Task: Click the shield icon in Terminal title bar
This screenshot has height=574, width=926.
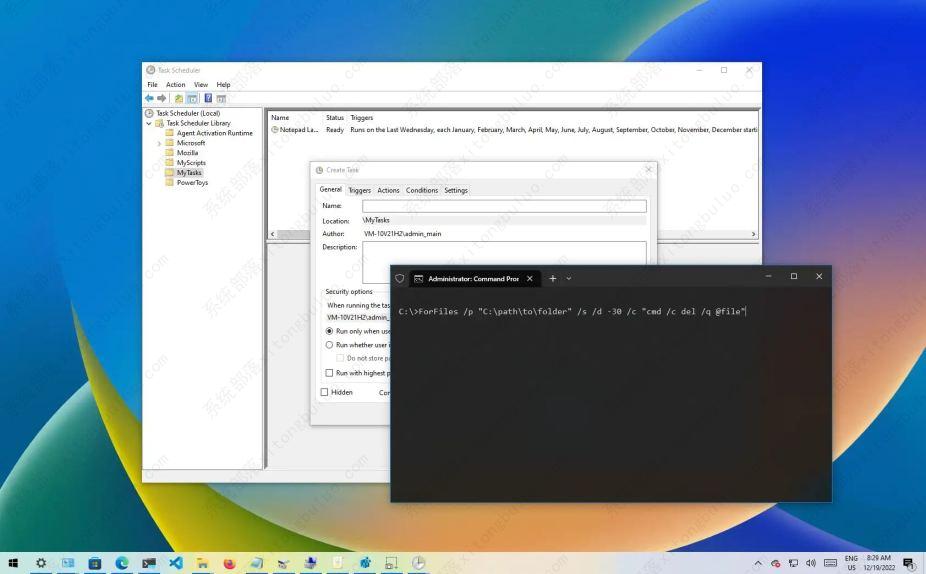Action: [x=400, y=279]
